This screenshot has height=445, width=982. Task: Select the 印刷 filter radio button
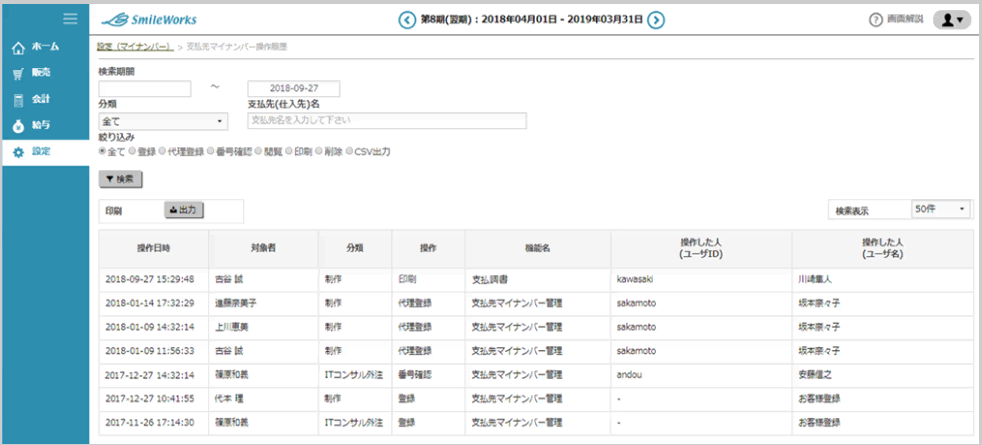[x=288, y=152]
